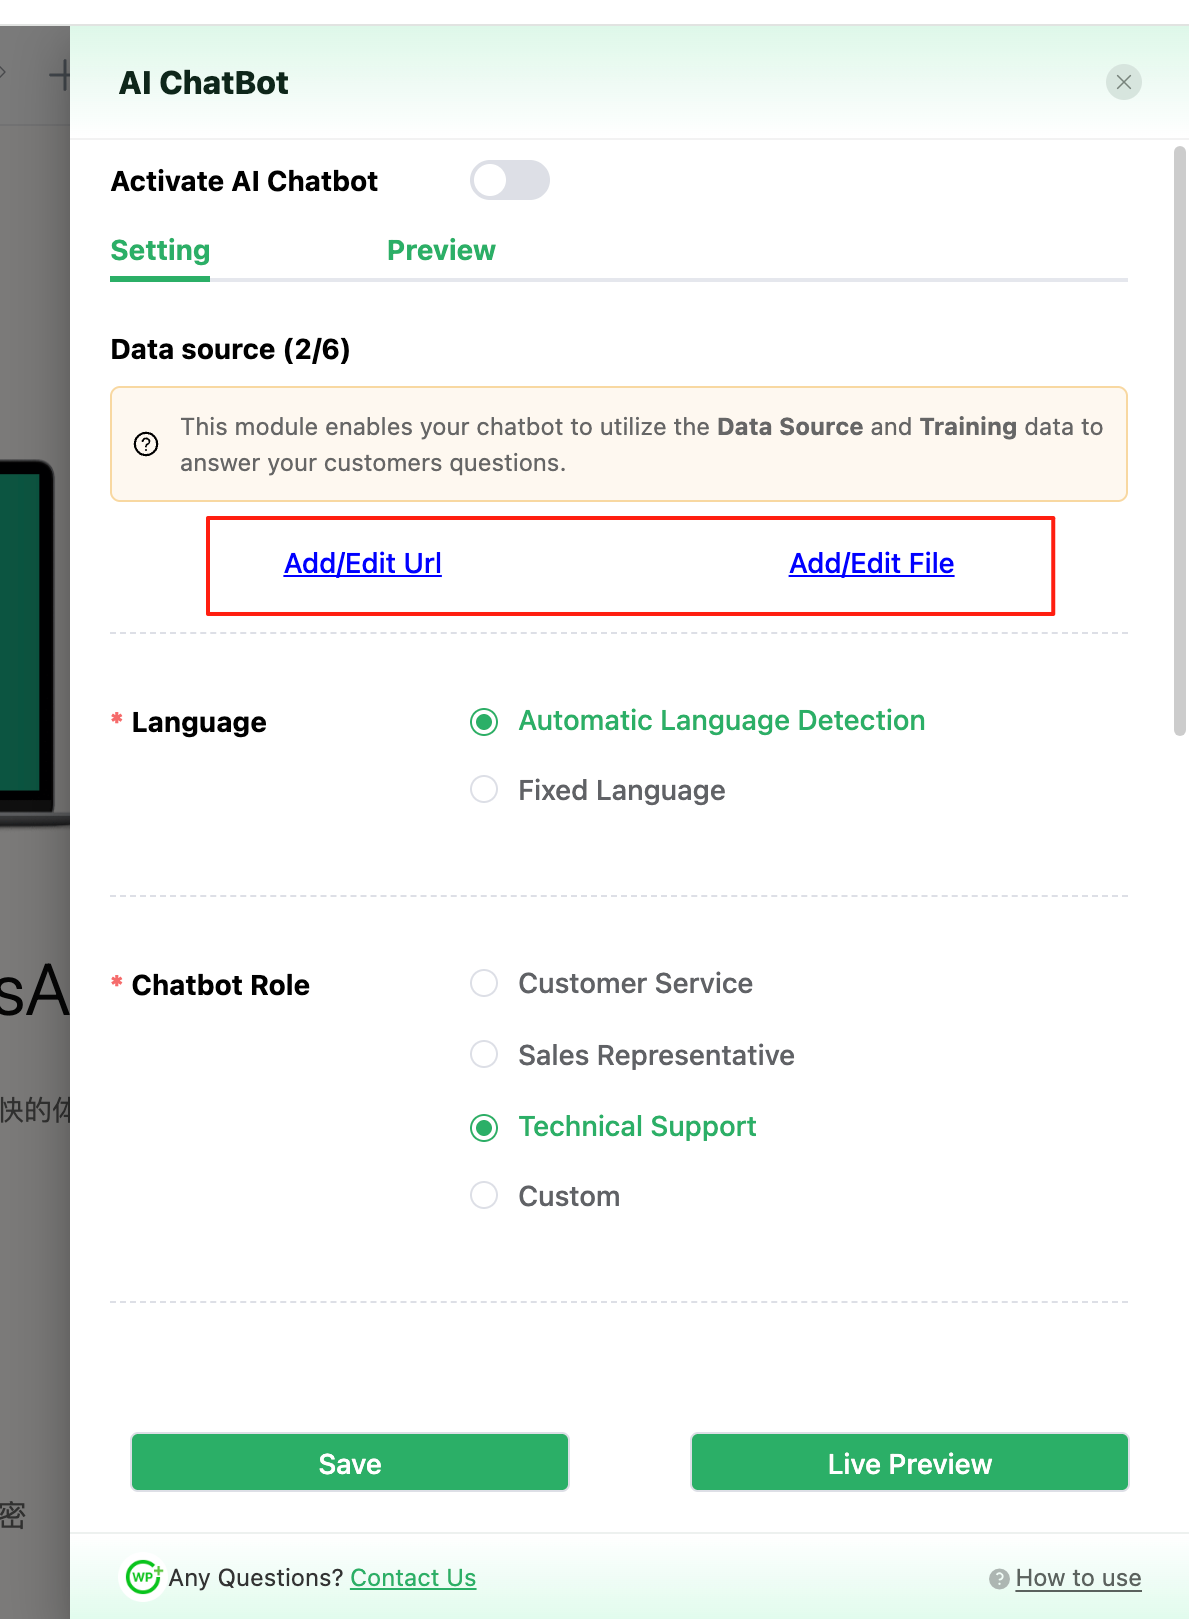Select Automatic Language Detection
This screenshot has width=1190, height=1620.
click(484, 720)
